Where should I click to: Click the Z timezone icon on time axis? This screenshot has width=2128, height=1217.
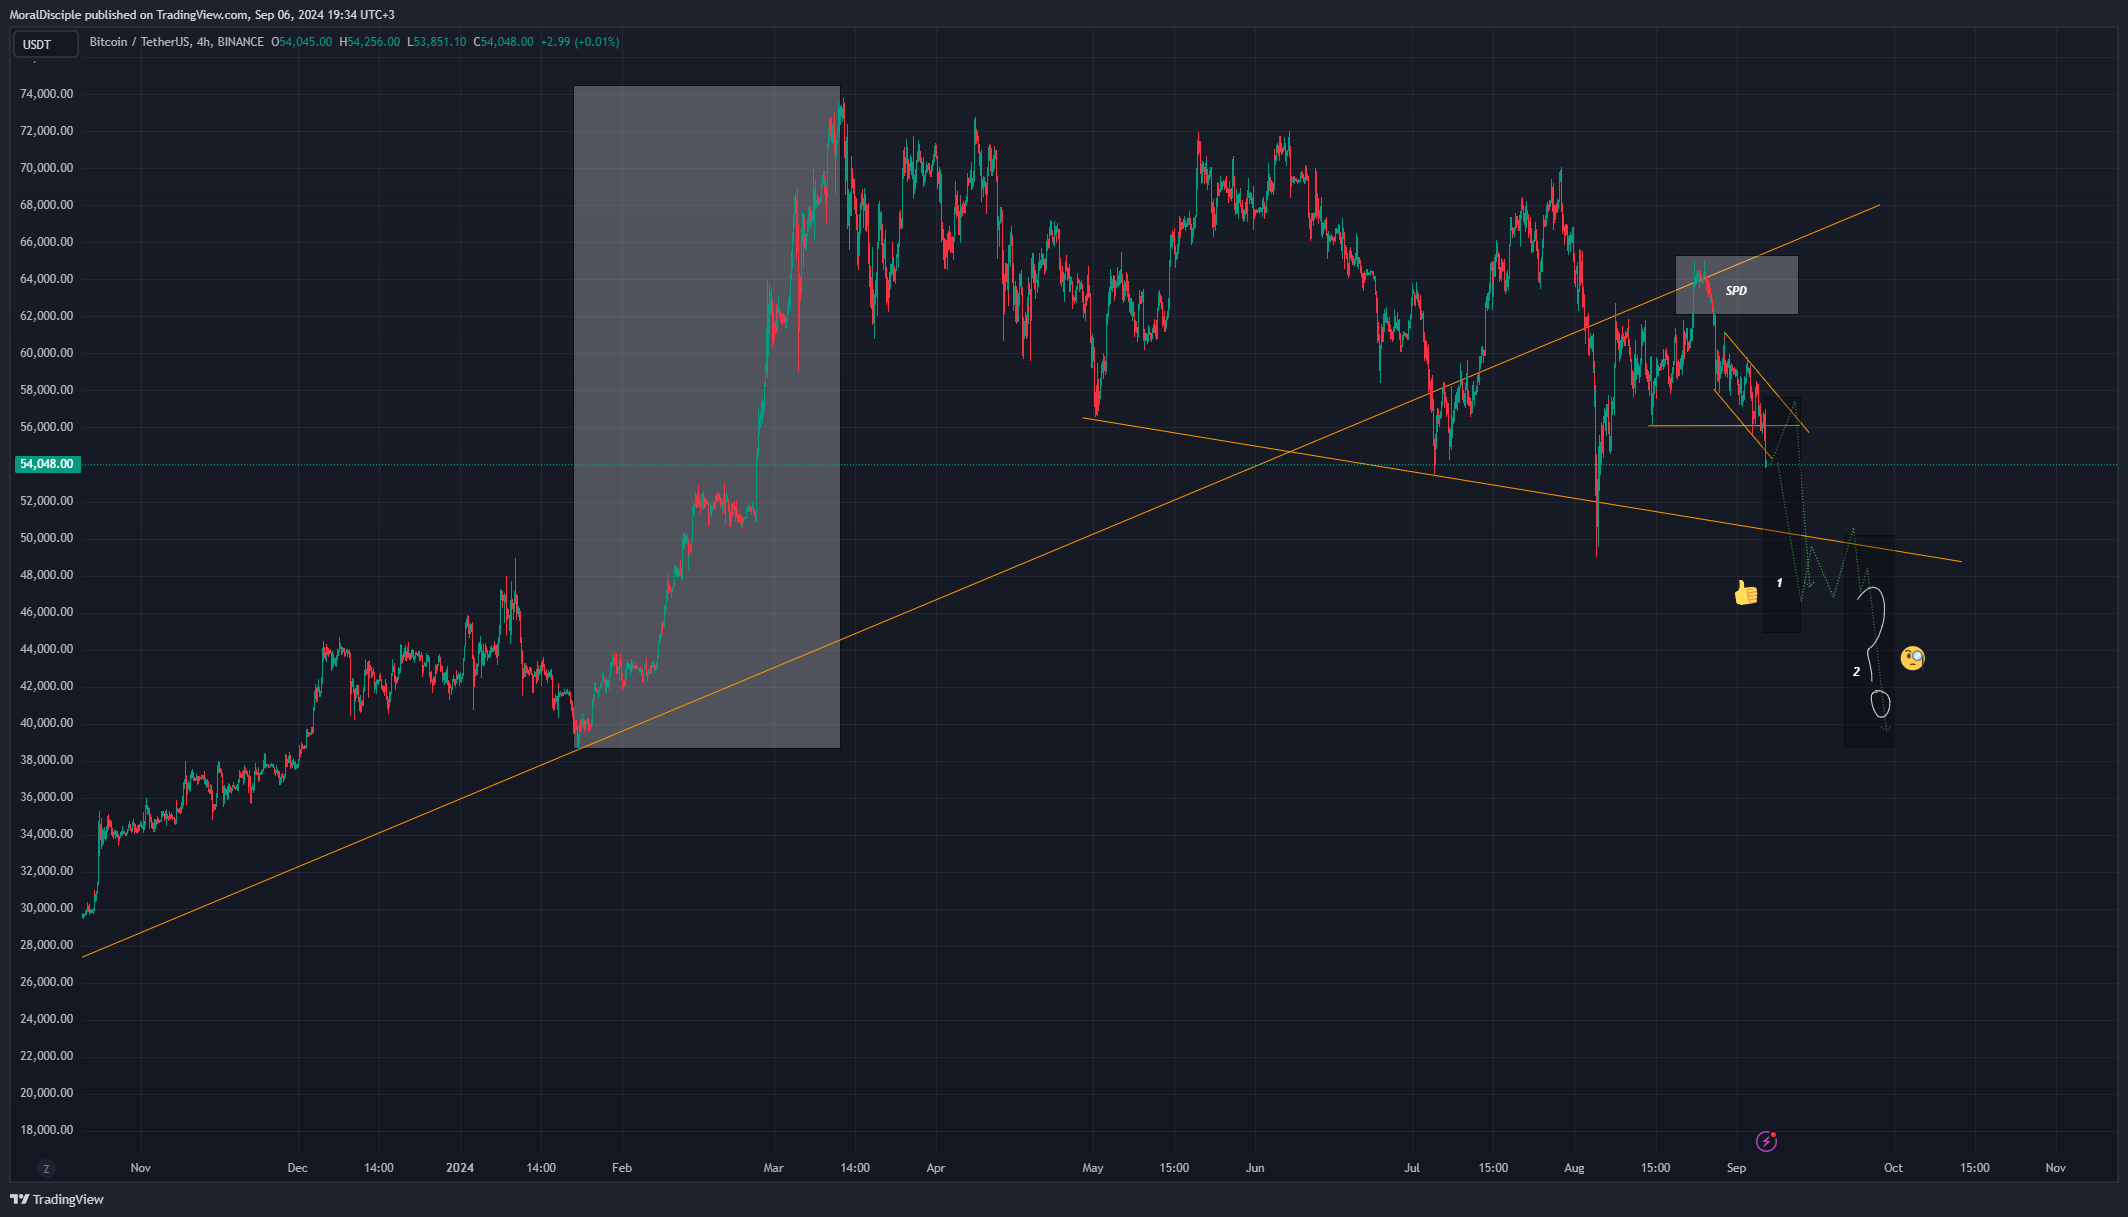pyautogui.click(x=46, y=1168)
